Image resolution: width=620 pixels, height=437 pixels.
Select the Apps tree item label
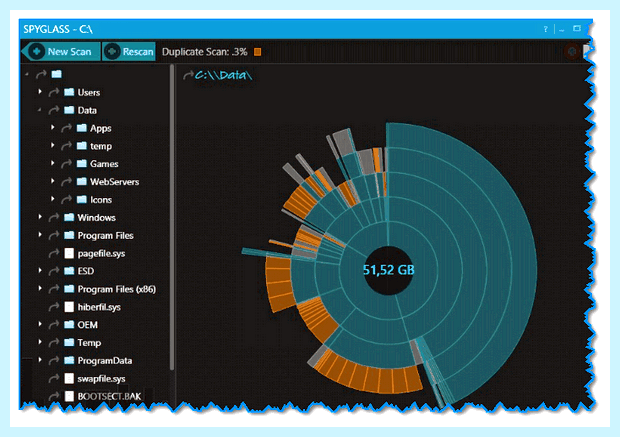100,128
